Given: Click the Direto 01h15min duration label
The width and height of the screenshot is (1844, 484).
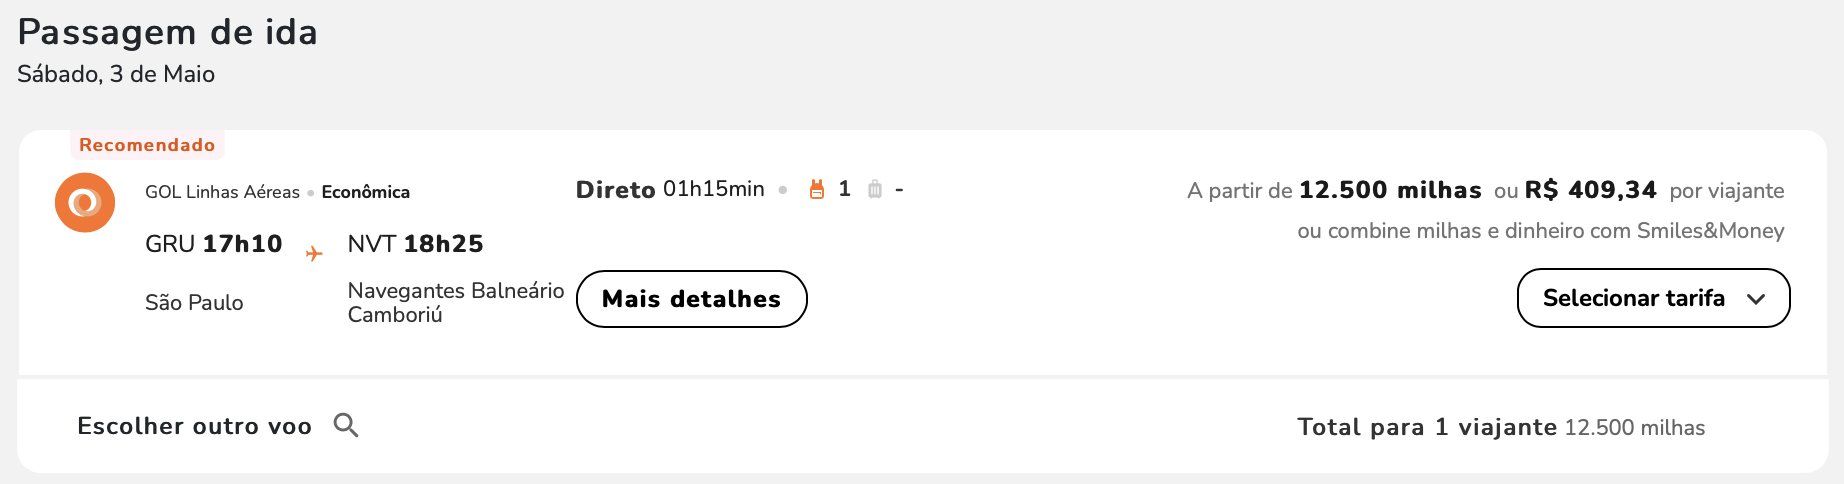Looking at the screenshot, I should 670,189.
